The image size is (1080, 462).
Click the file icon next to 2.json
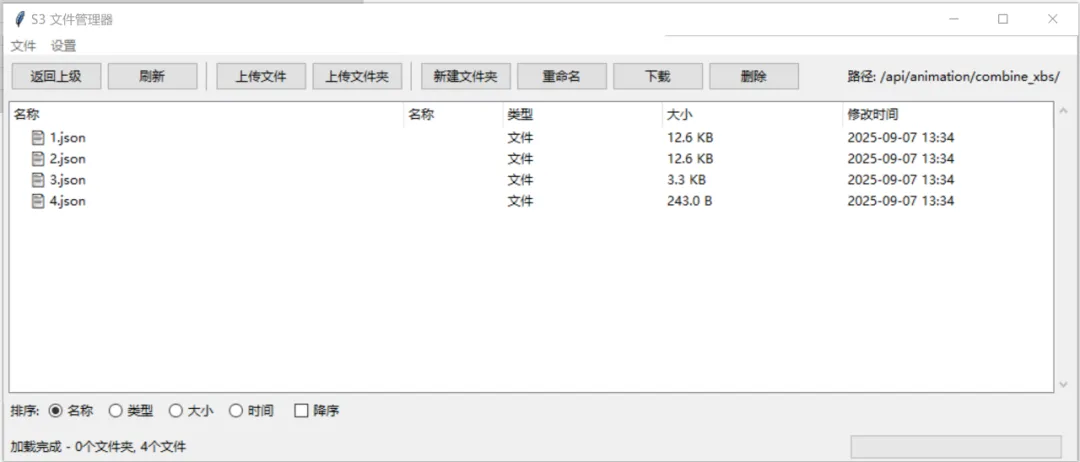(x=38, y=159)
